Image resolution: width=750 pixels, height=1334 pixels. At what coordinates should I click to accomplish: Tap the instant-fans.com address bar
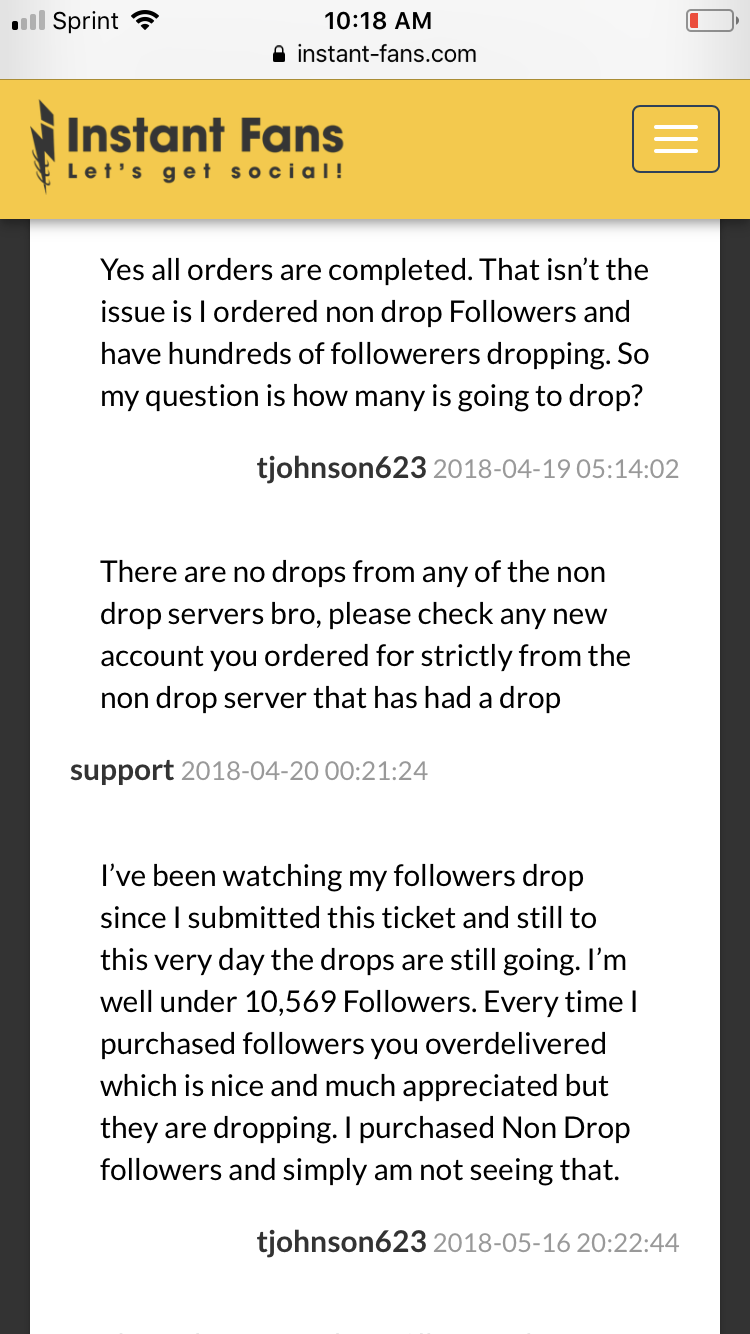pyautogui.click(x=375, y=54)
